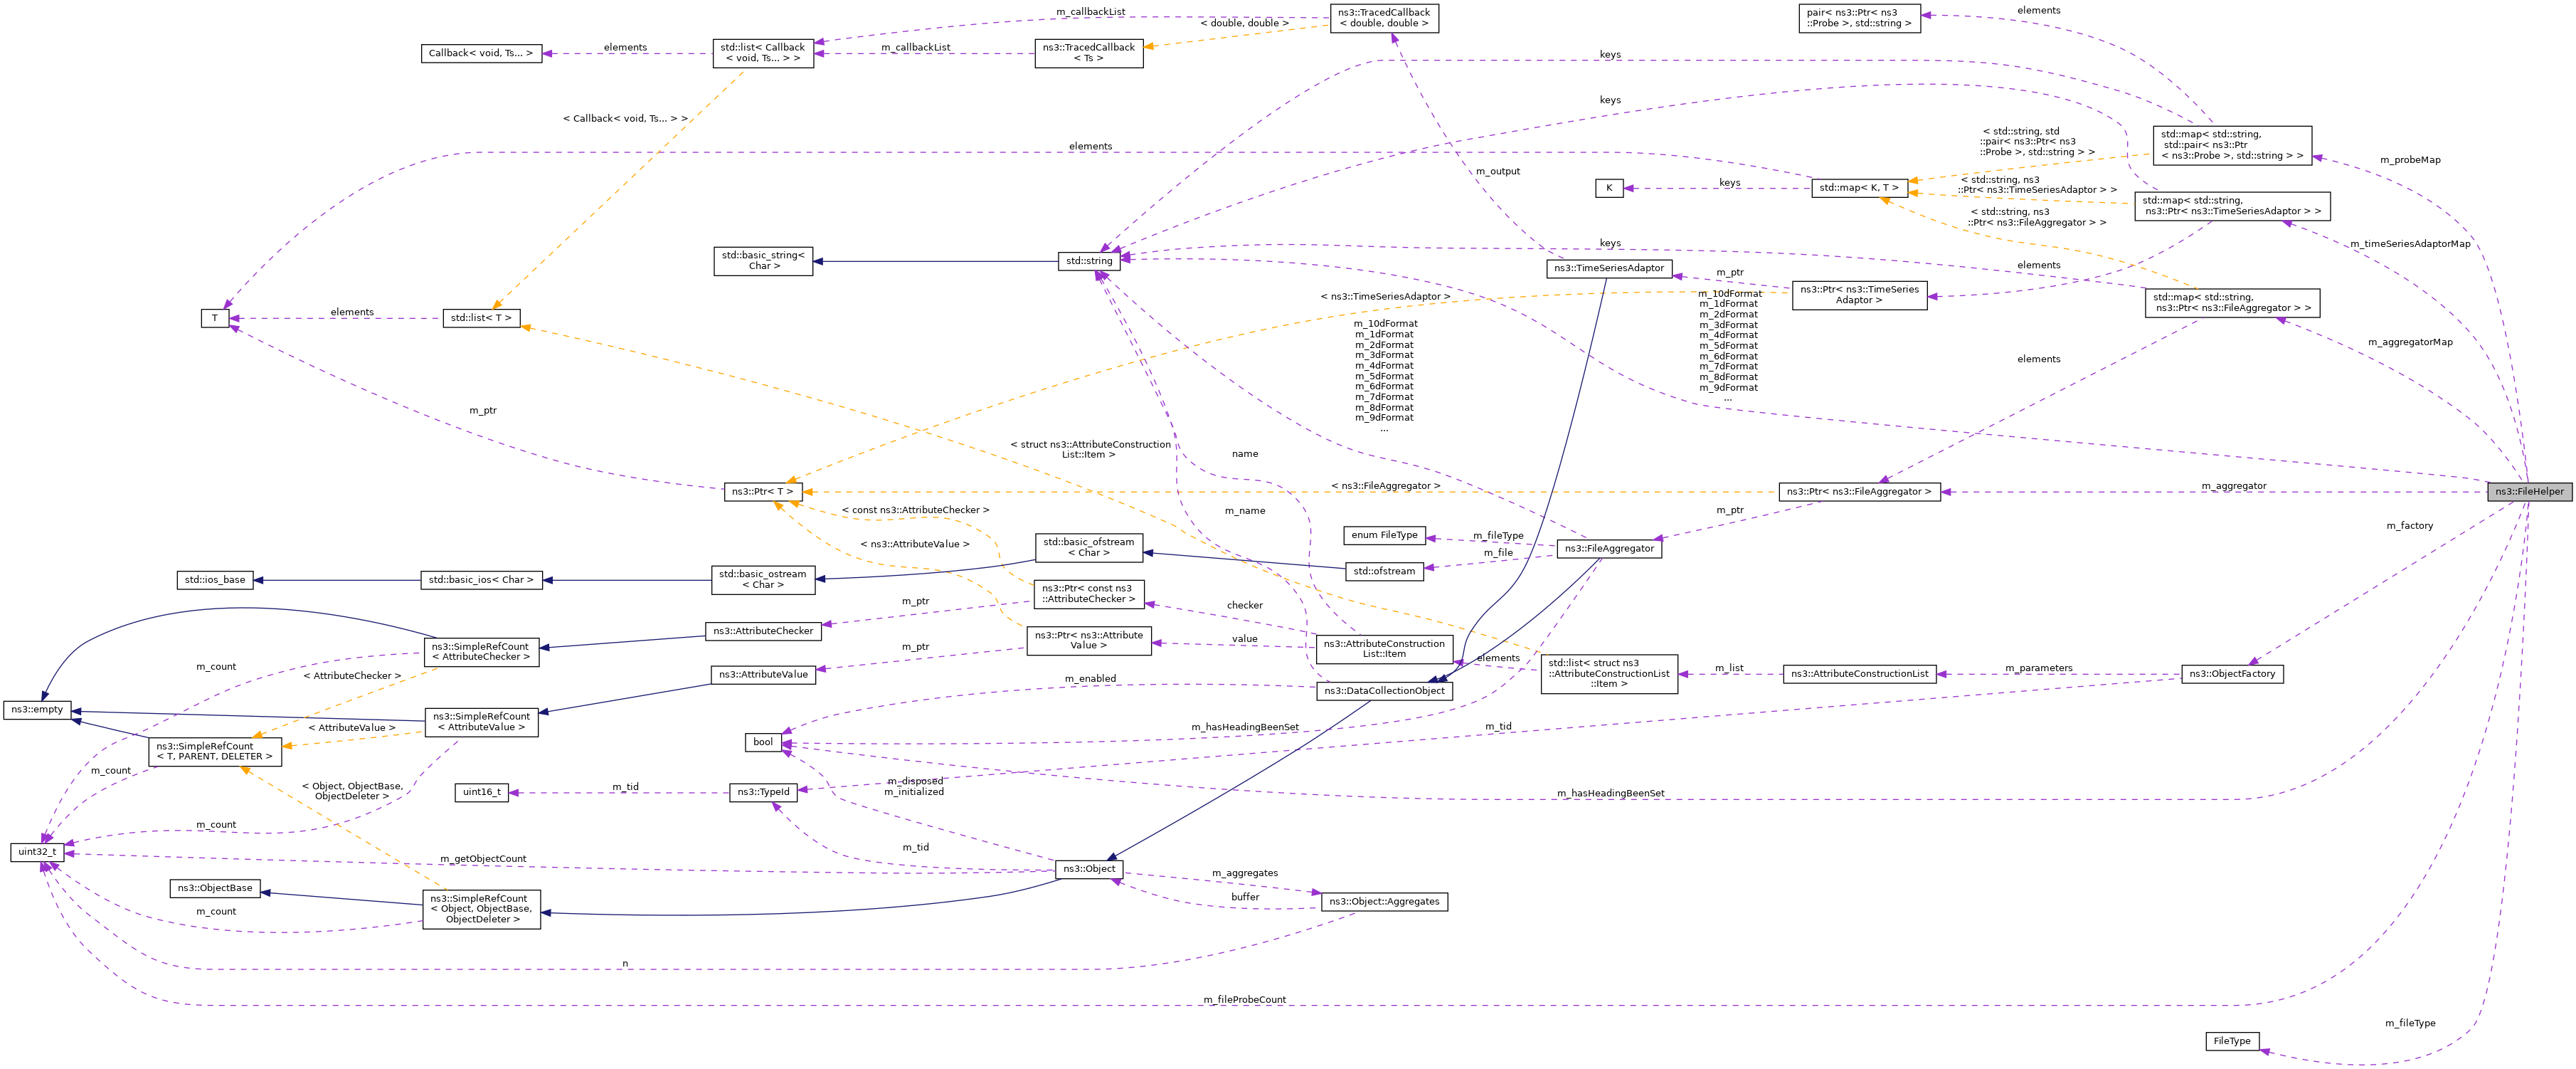
Task: Click the ns3::DataCollectionObject node
Action: pyautogui.click(x=1384, y=691)
